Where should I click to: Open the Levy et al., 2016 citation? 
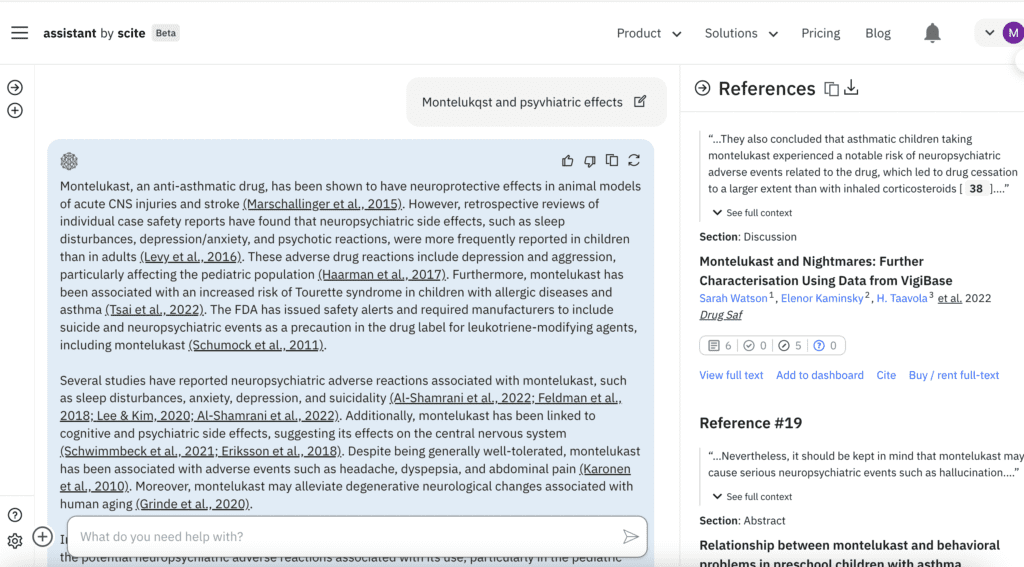(191, 257)
